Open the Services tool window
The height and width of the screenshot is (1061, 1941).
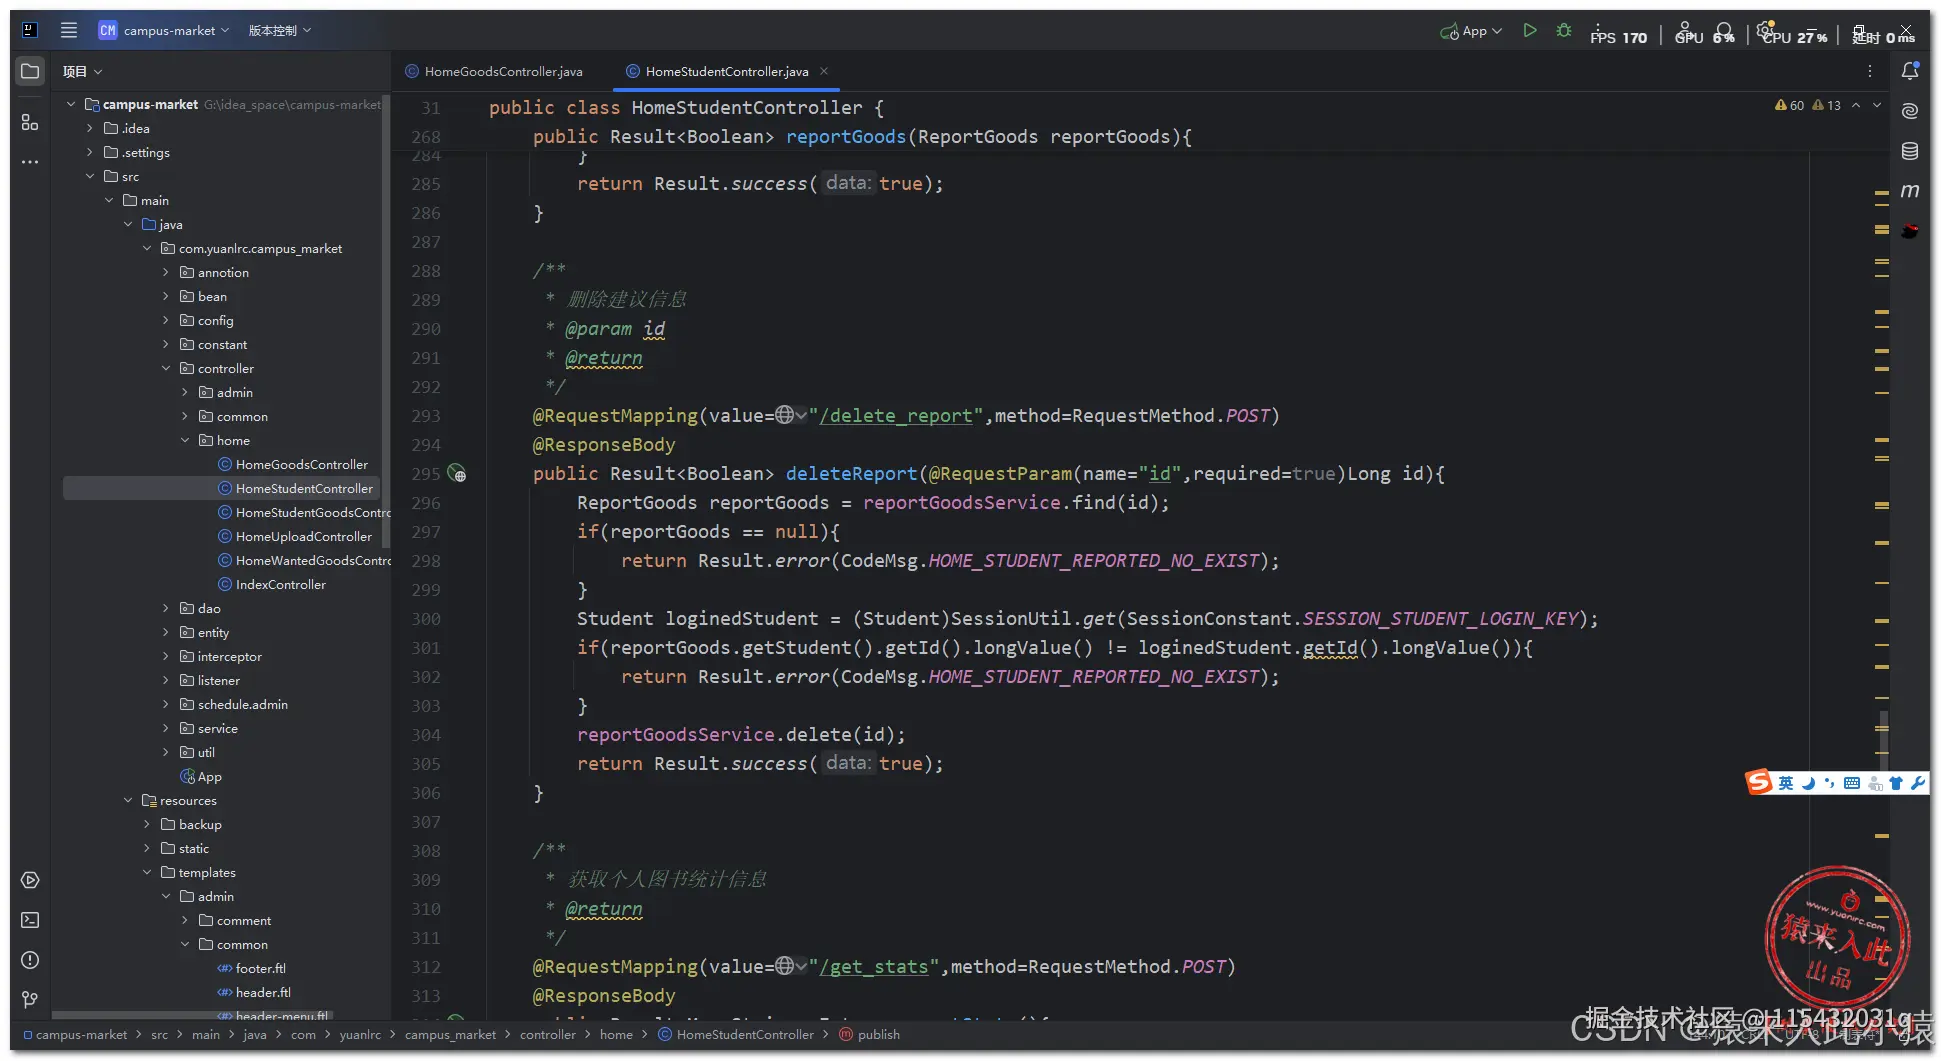[30, 880]
